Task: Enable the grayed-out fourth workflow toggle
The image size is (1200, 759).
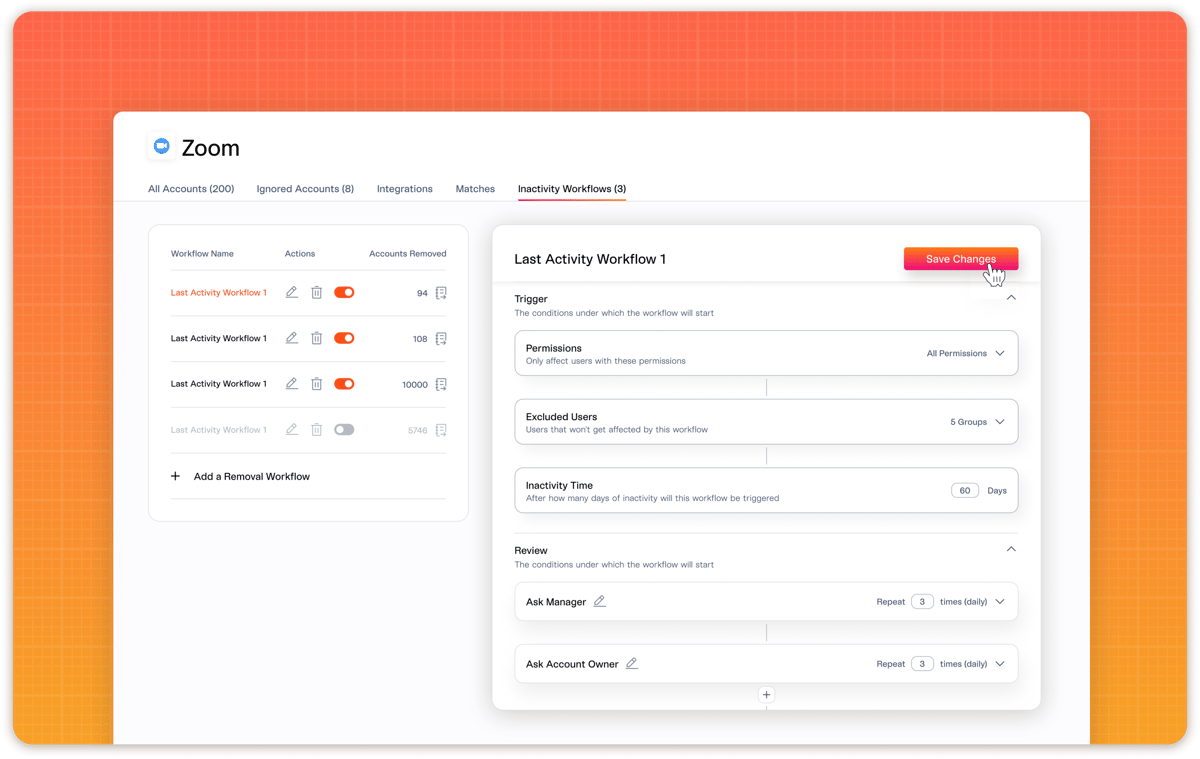Action: 345,429
